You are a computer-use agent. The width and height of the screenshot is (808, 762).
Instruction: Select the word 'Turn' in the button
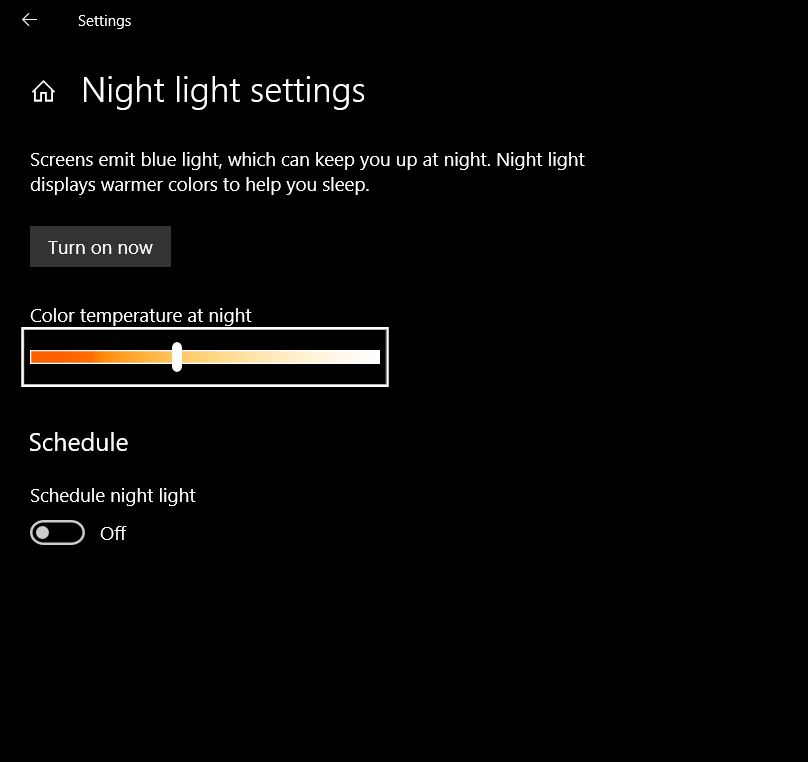coord(66,247)
